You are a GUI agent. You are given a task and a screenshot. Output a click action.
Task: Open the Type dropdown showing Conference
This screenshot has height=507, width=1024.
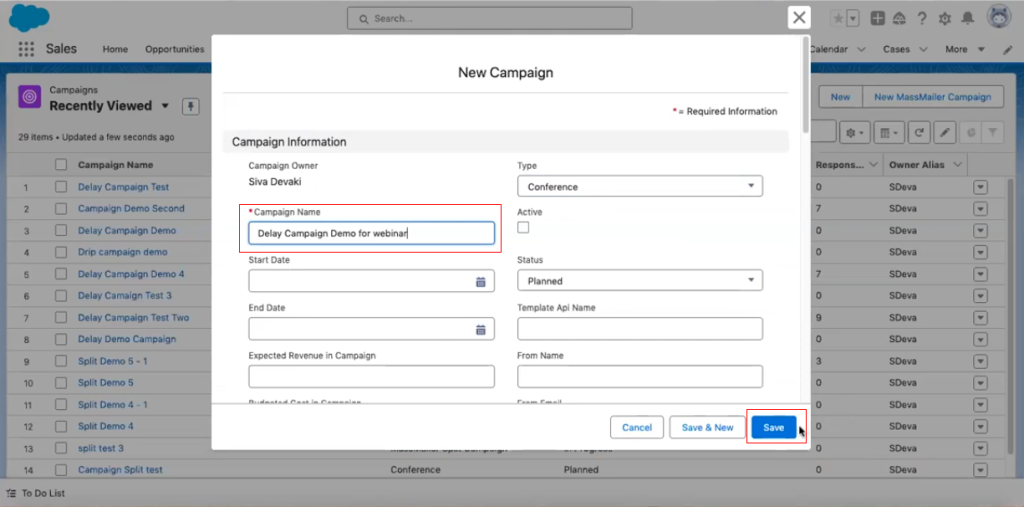[x=640, y=186]
